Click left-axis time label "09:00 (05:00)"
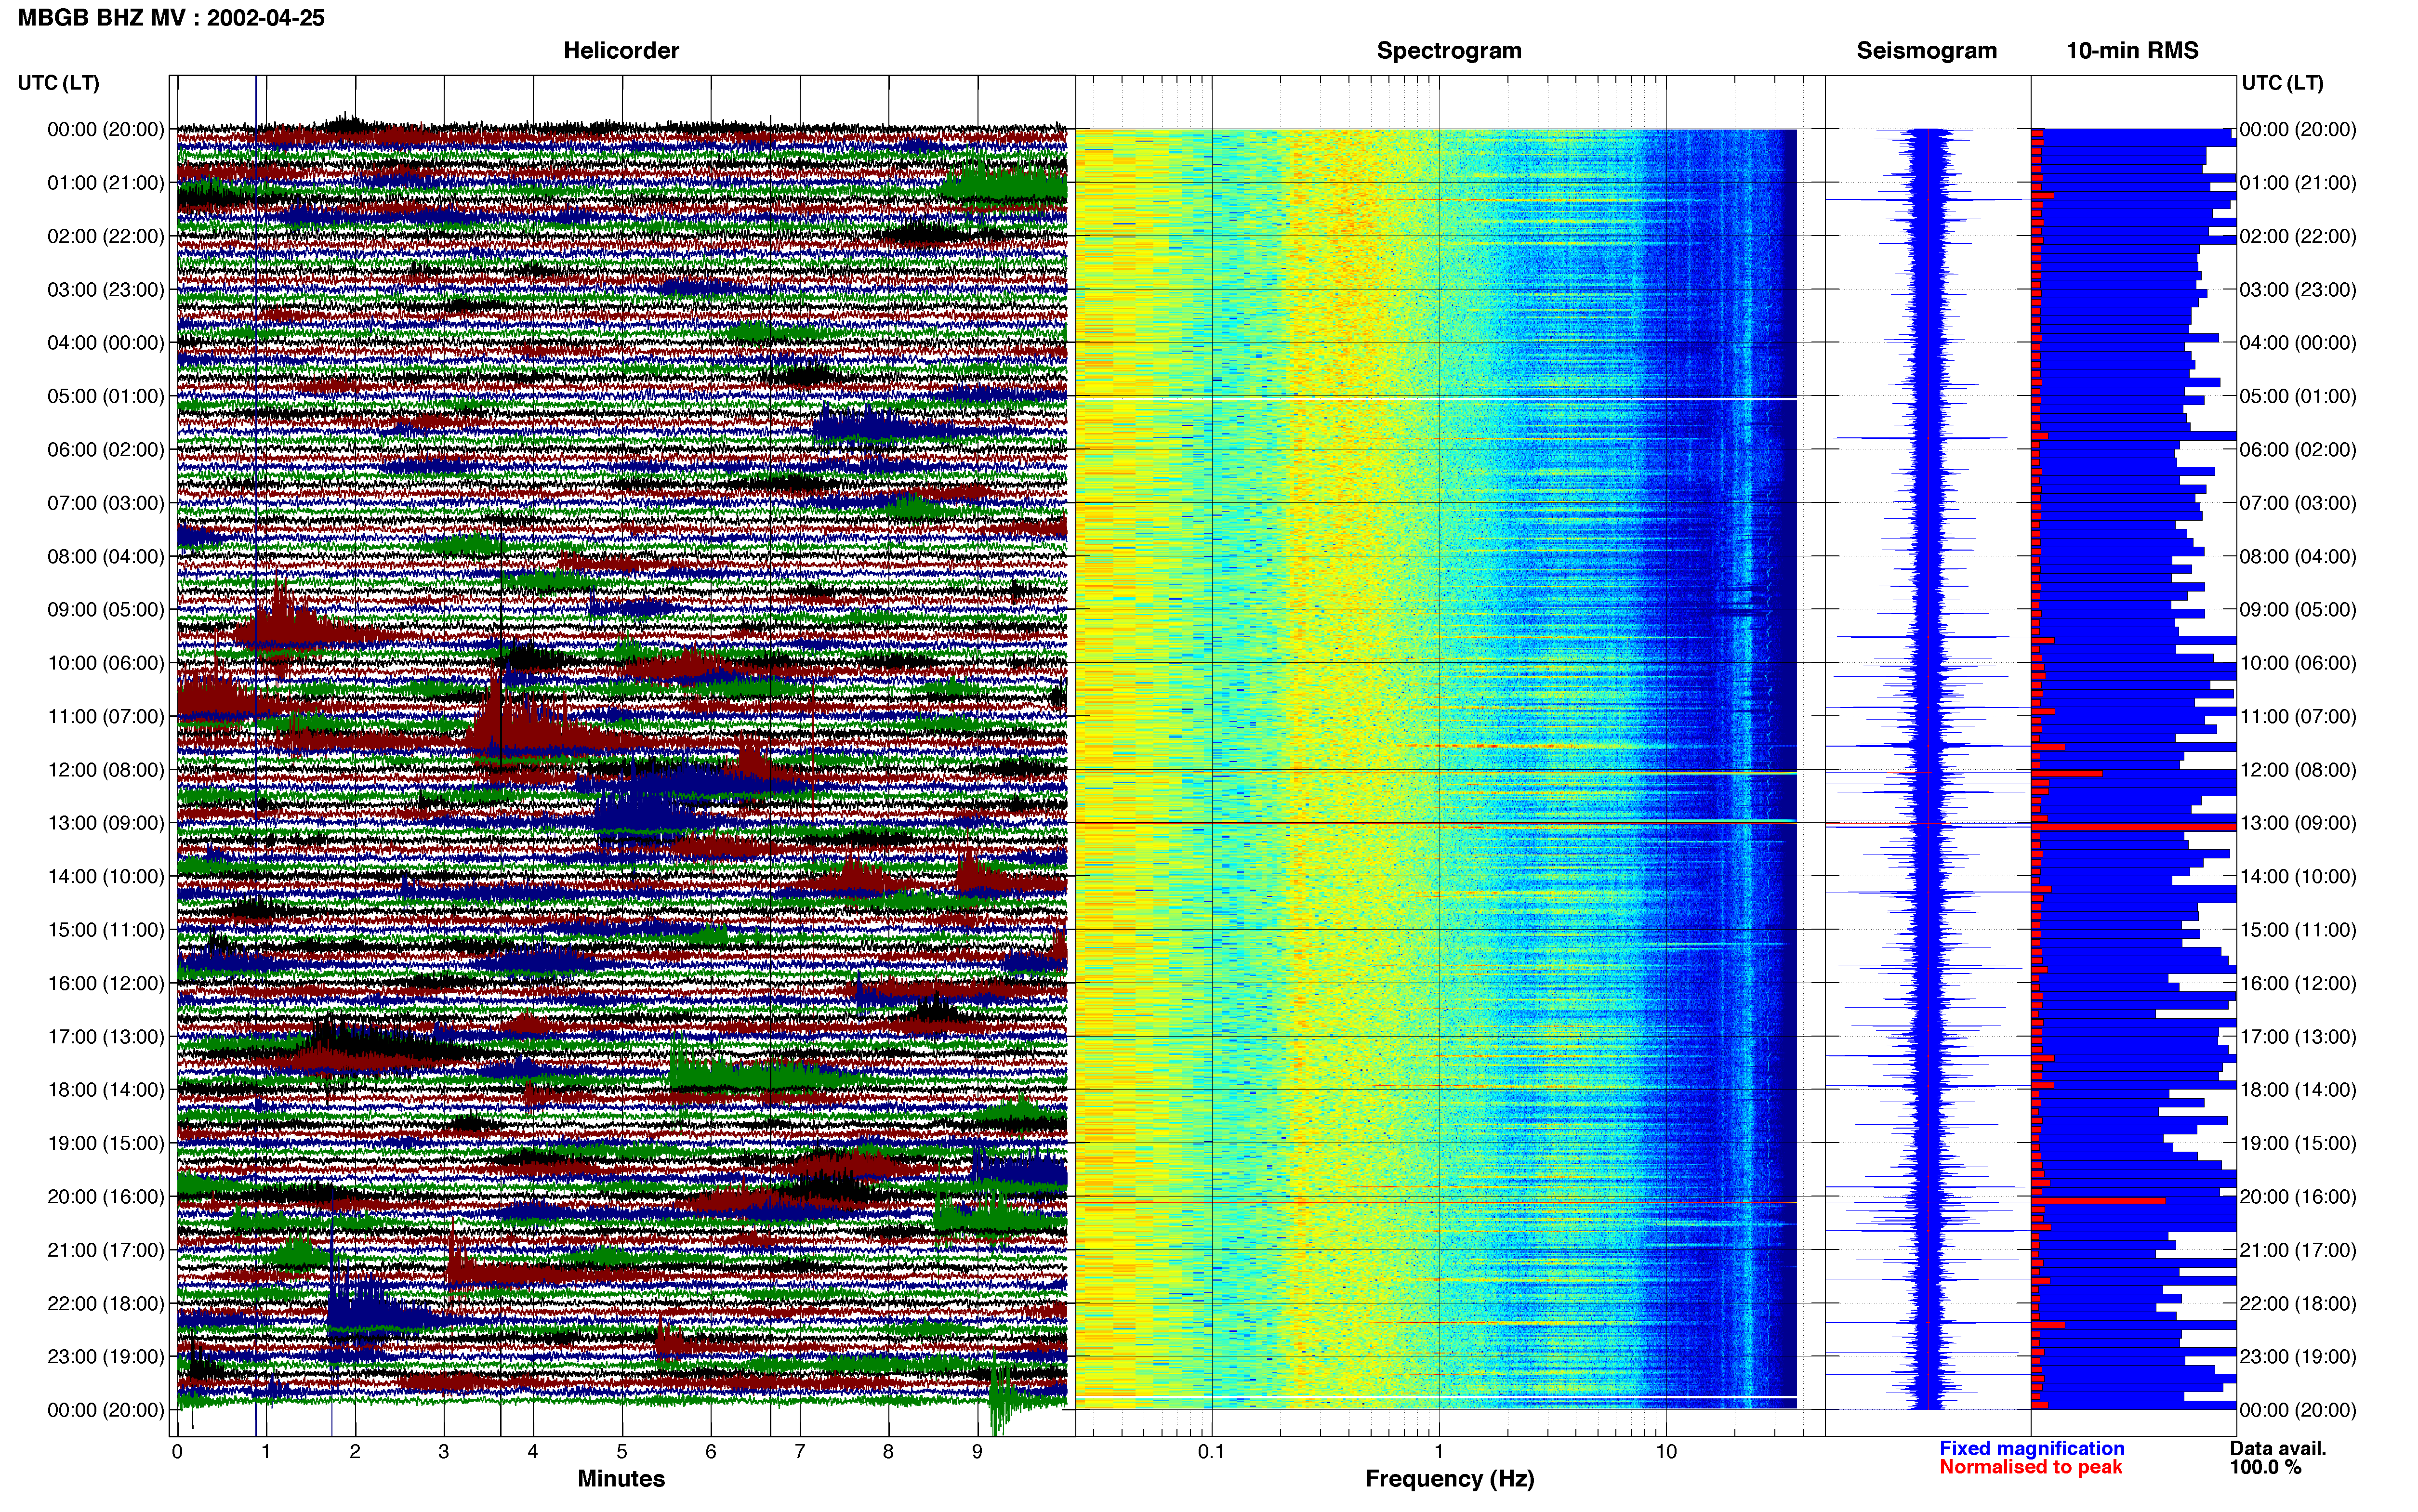The width and height of the screenshot is (2418, 1512). 106,609
